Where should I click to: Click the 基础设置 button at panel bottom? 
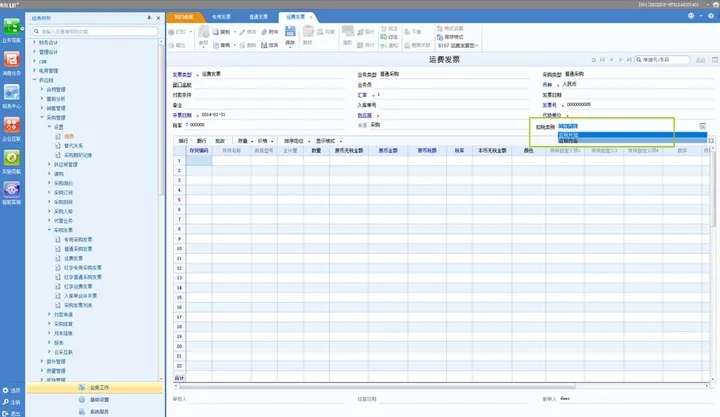coord(96,399)
